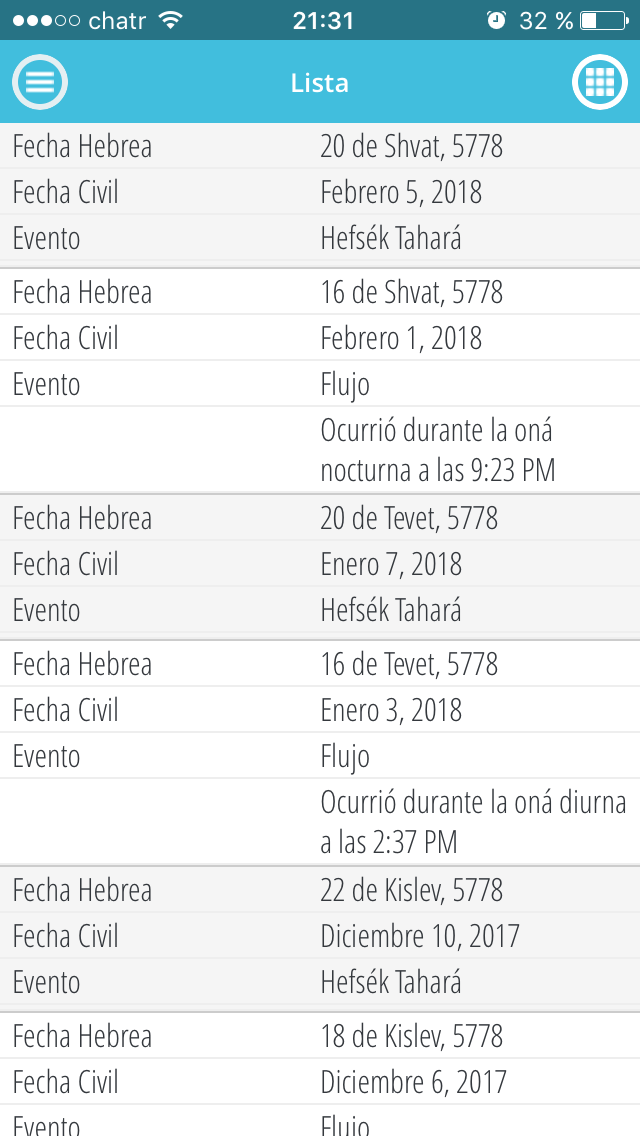
Task: Tap the note about 9:23 PM occurrence
Action: pos(437,450)
